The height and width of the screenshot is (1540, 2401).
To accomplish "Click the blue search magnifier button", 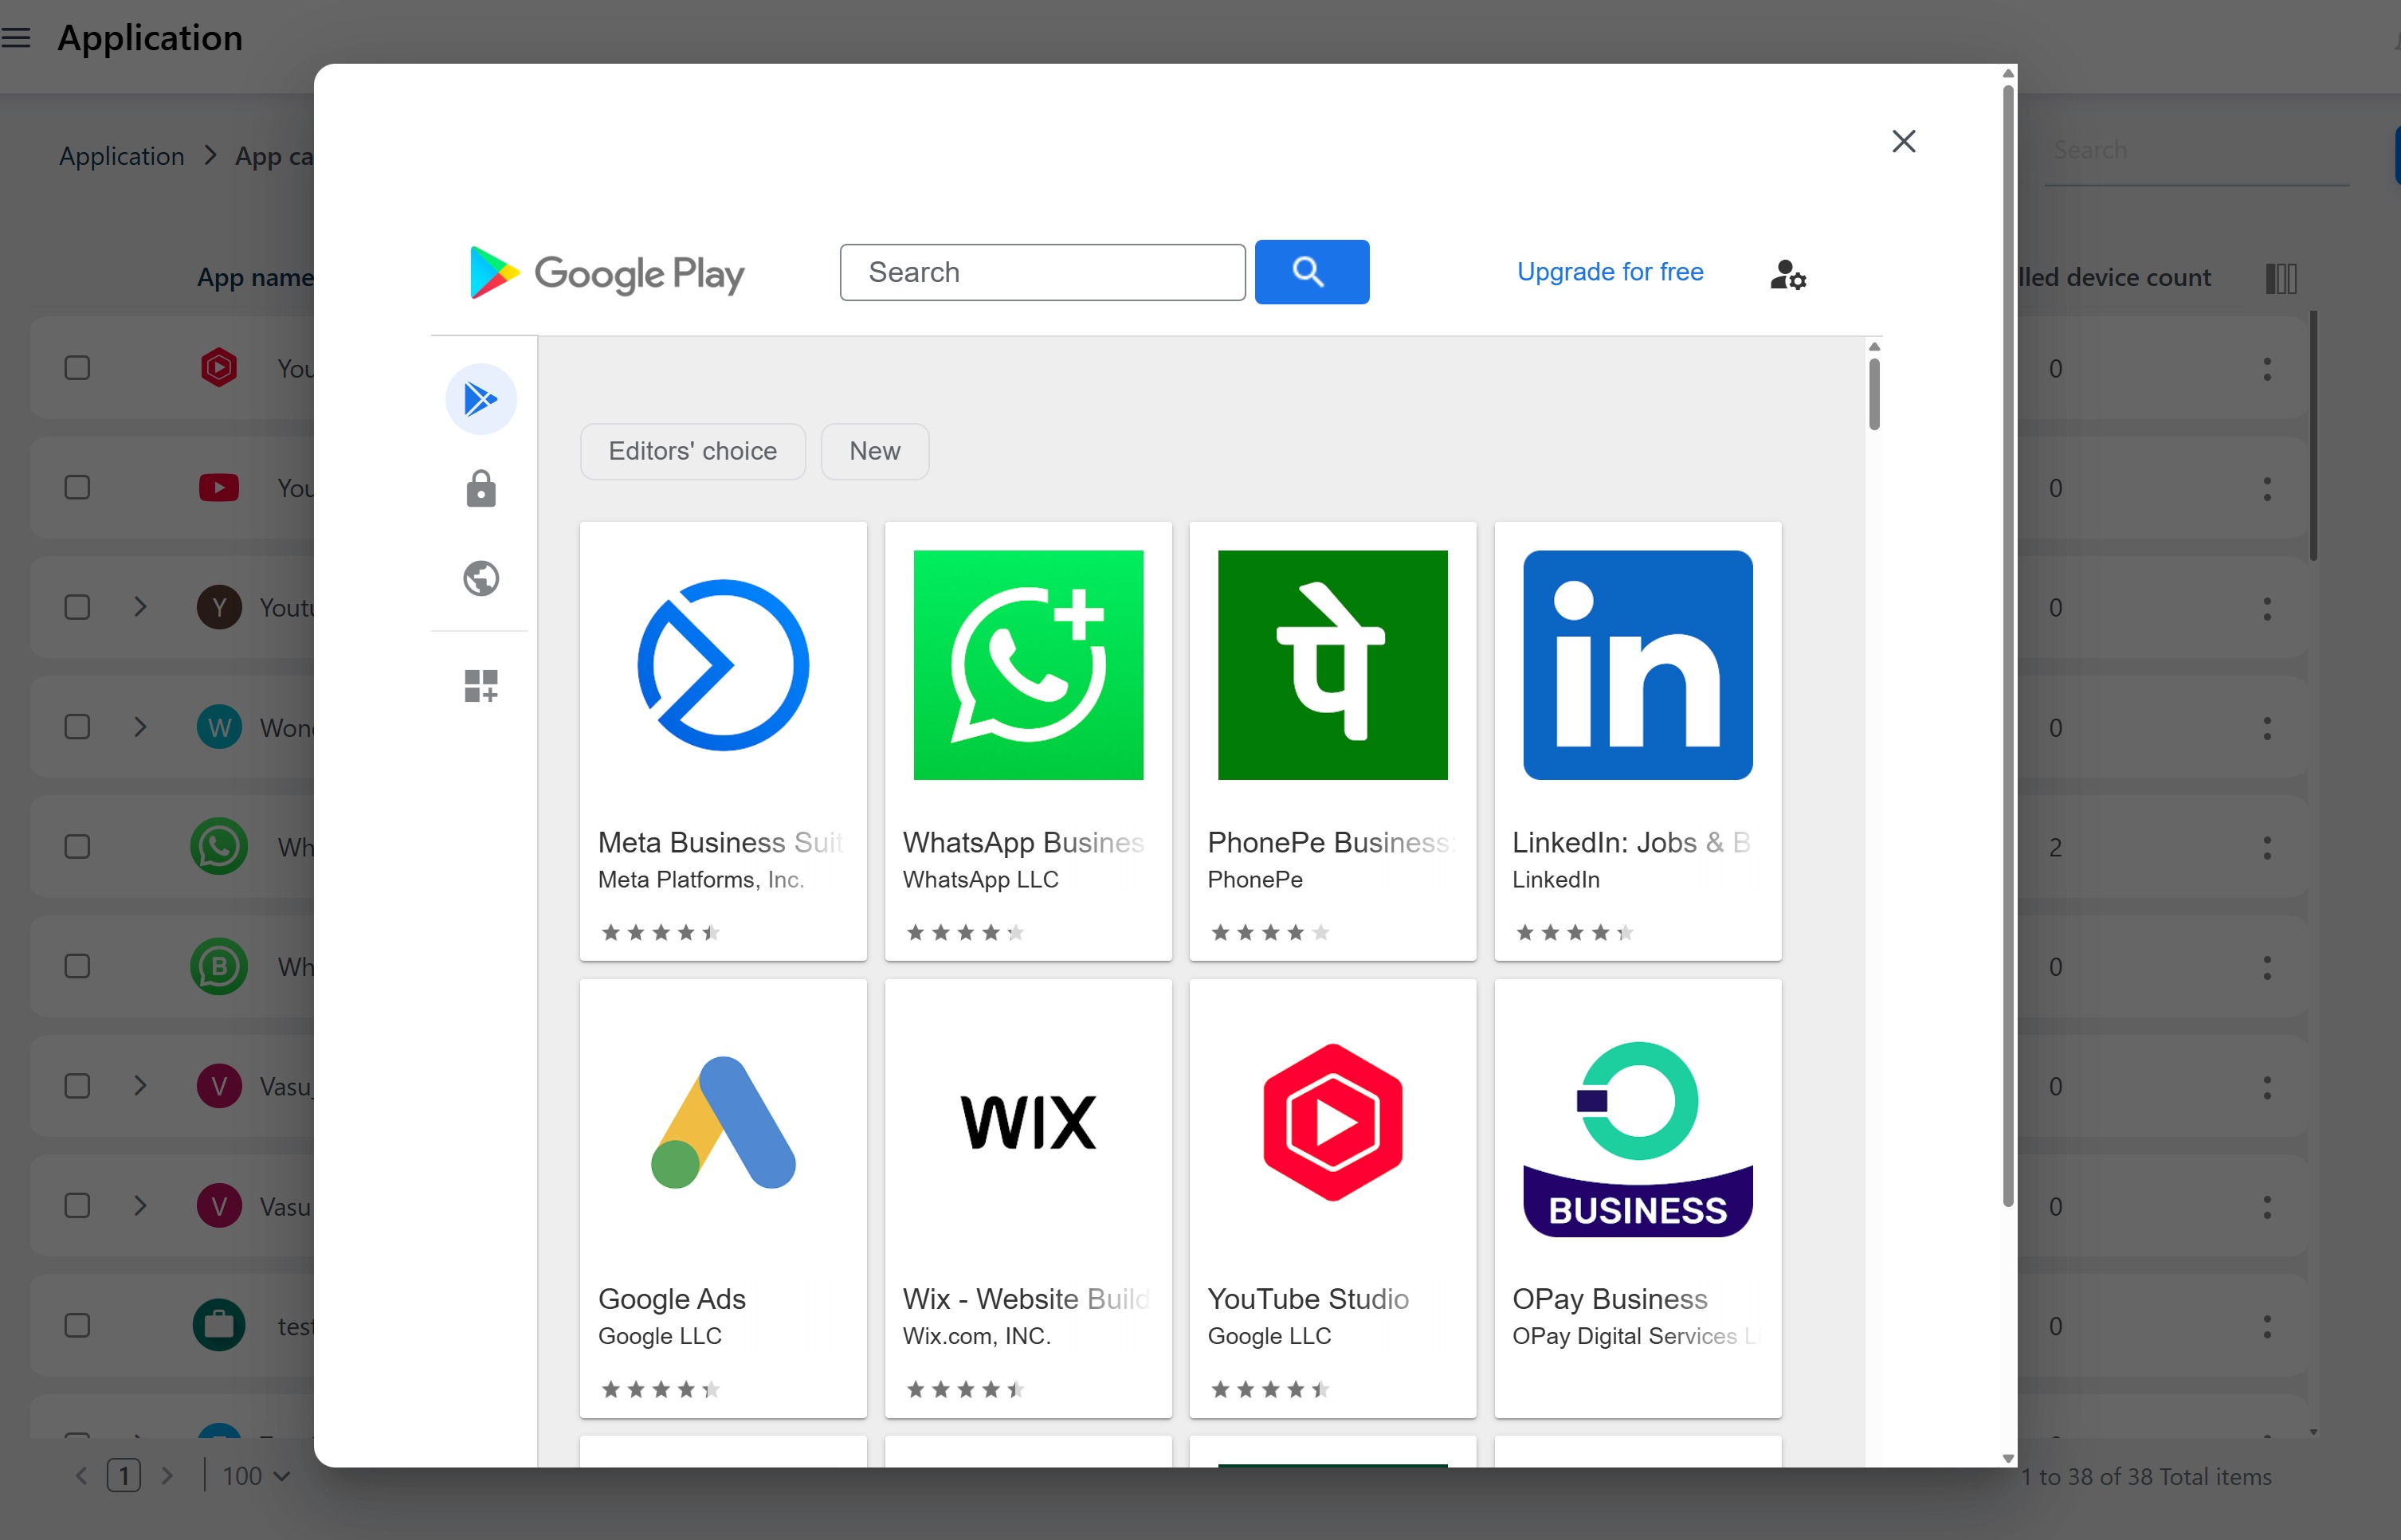I will 1311,272.
